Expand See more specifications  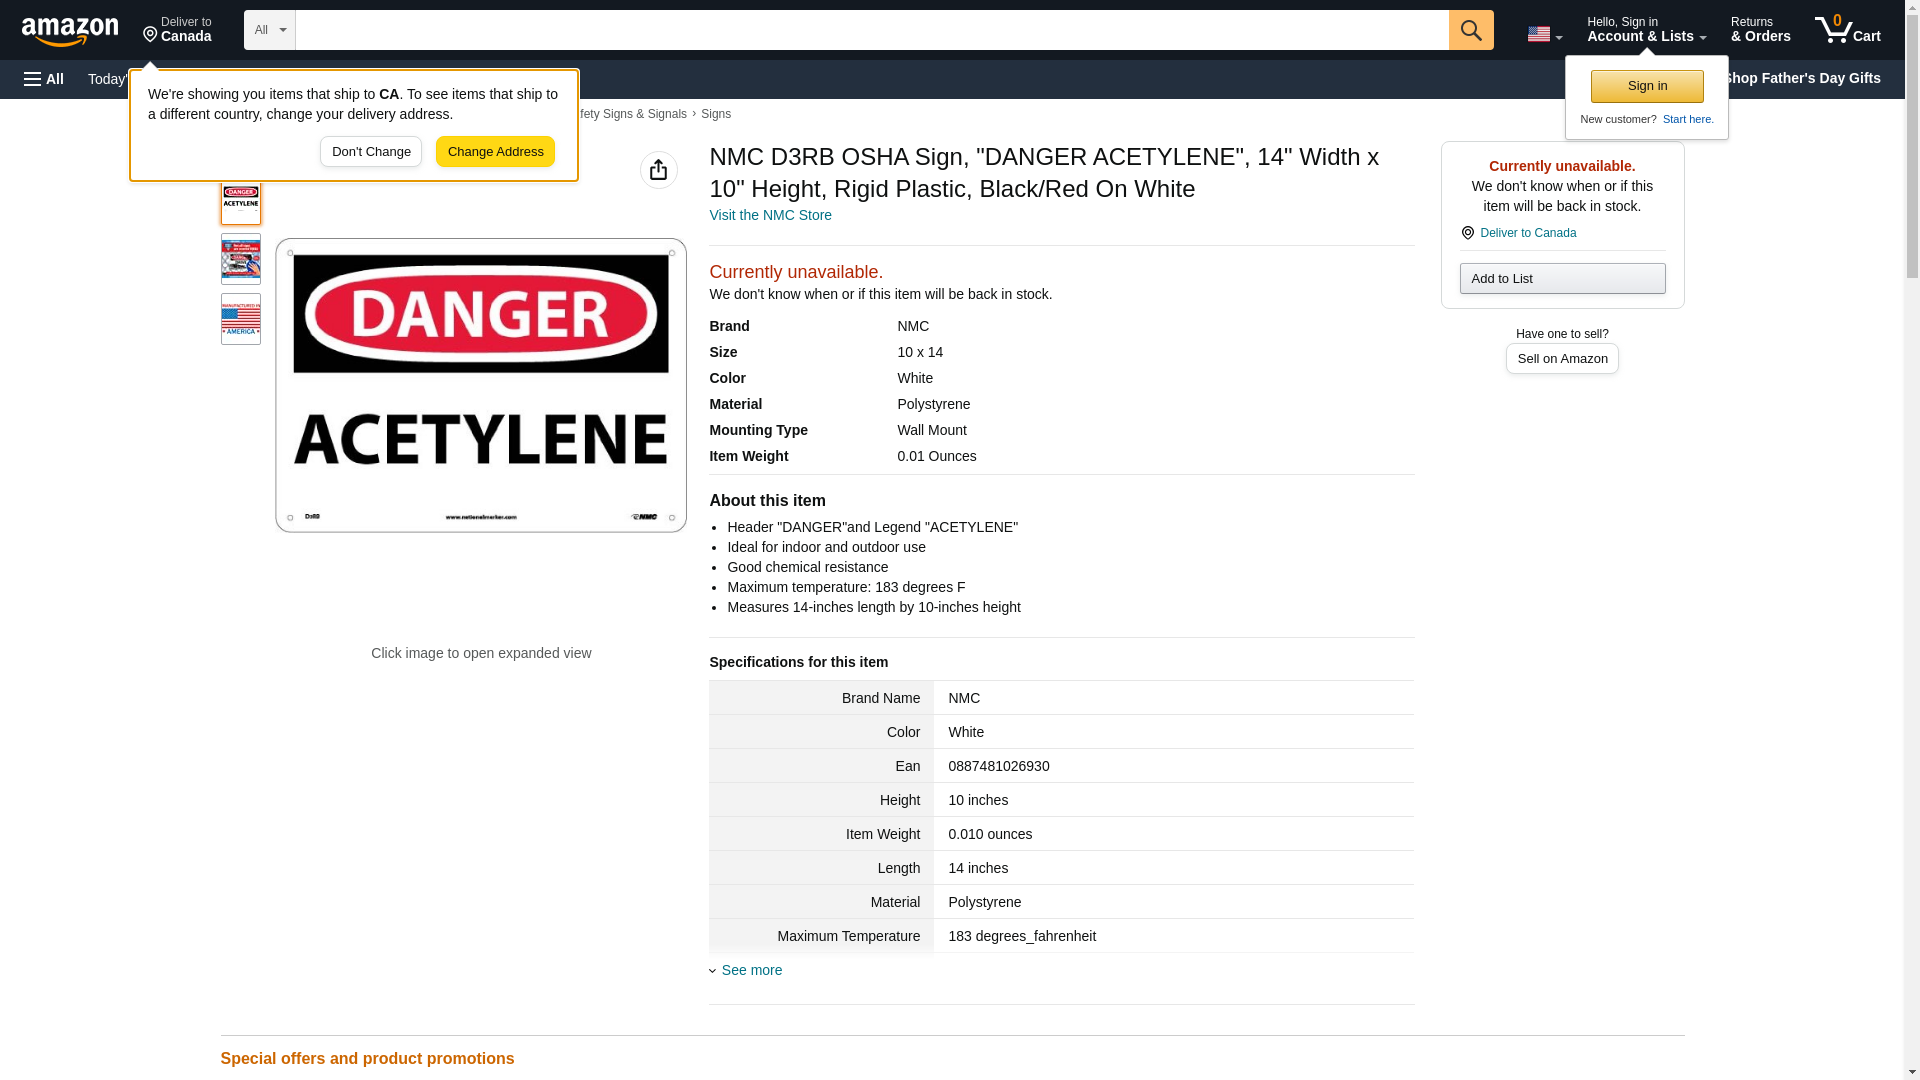click(750, 970)
